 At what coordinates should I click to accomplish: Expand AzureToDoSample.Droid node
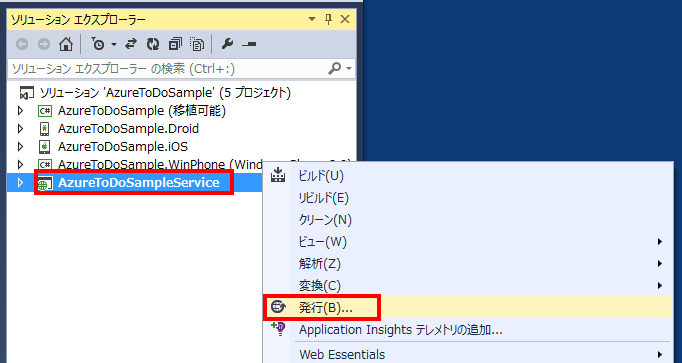point(20,129)
